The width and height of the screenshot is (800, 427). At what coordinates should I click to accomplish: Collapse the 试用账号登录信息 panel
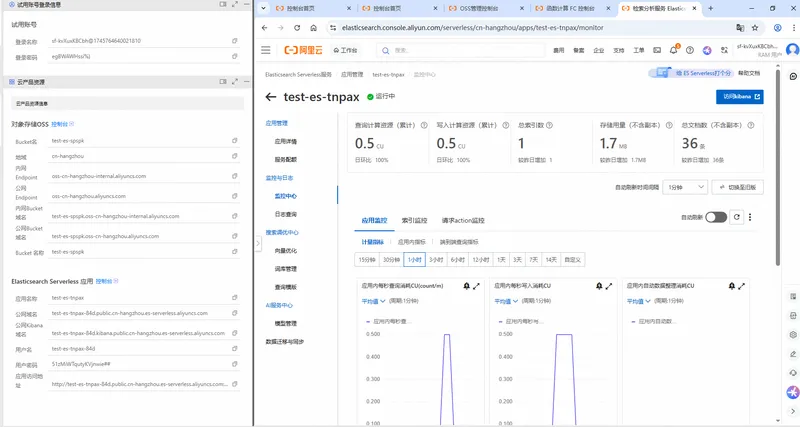246,4
